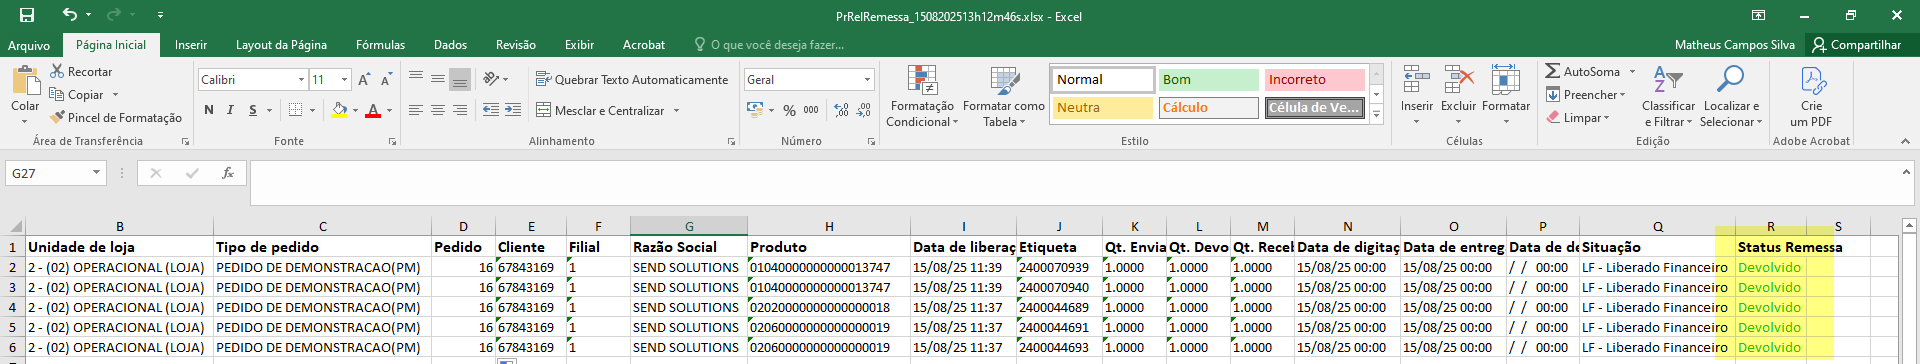Image resolution: width=1920 pixels, height=364 pixels.
Task: Switch to Inserir ribbon tab
Action: click(191, 45)
